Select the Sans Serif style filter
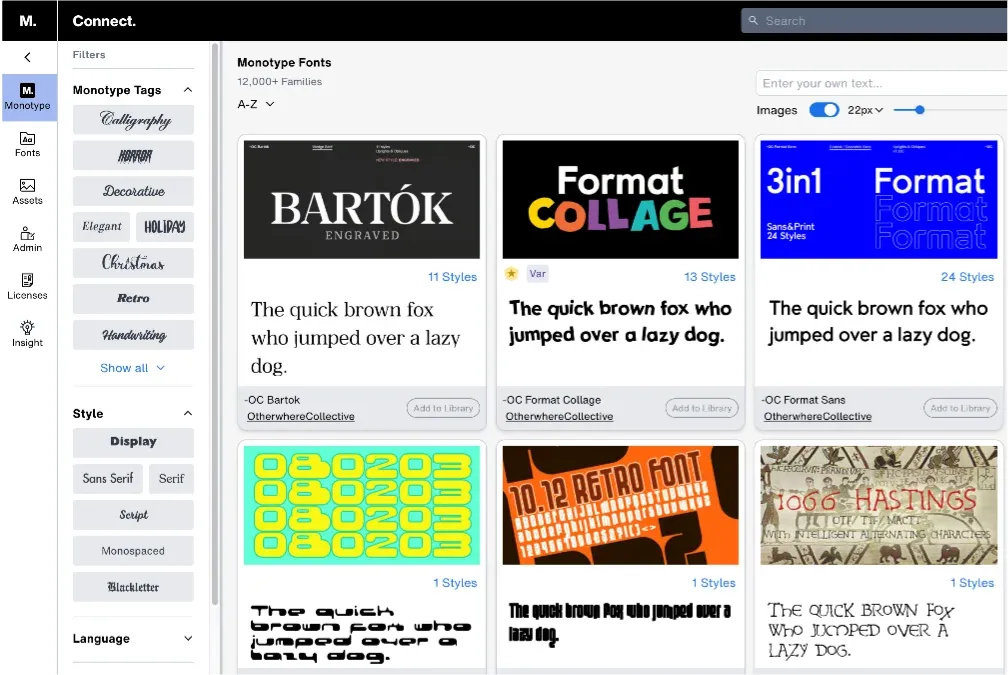Viewport: 1008px width, 675px height. [108, 479]
